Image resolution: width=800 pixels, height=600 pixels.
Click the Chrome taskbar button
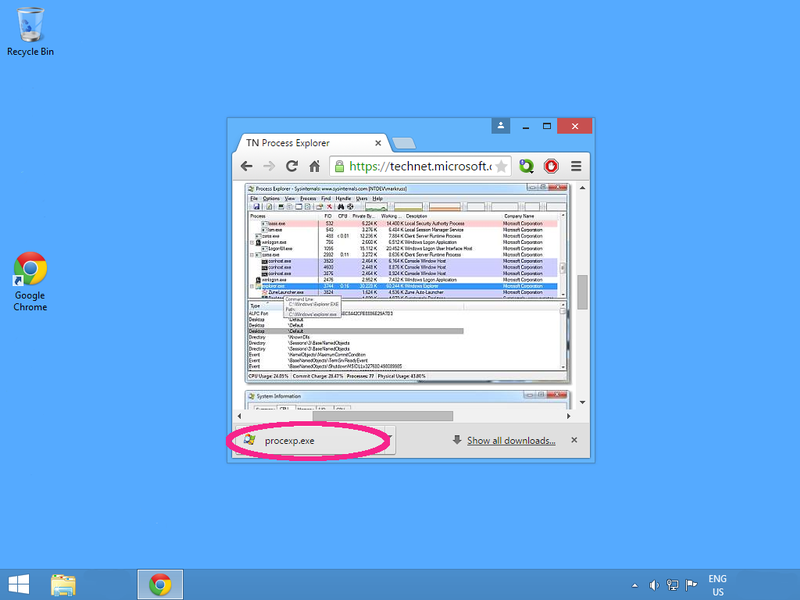point(160,585)
